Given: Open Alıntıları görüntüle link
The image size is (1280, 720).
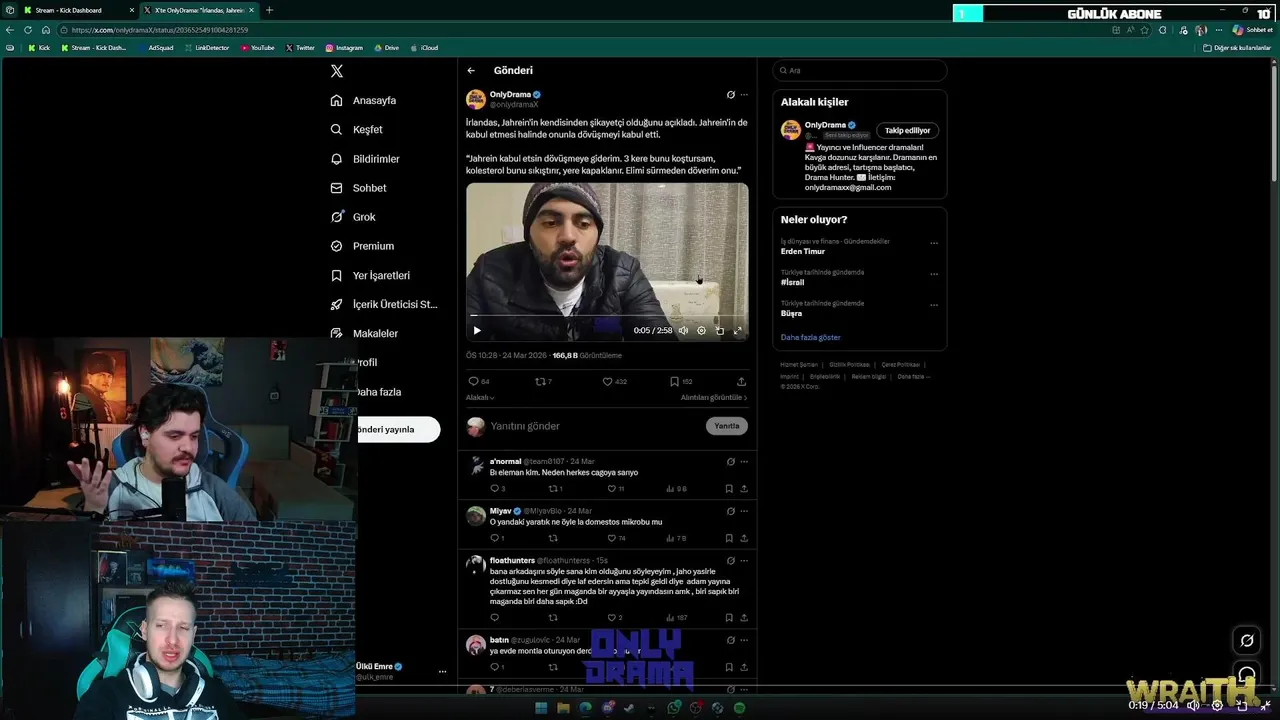Looking at the screenshot, I should [x=714, y=398].
